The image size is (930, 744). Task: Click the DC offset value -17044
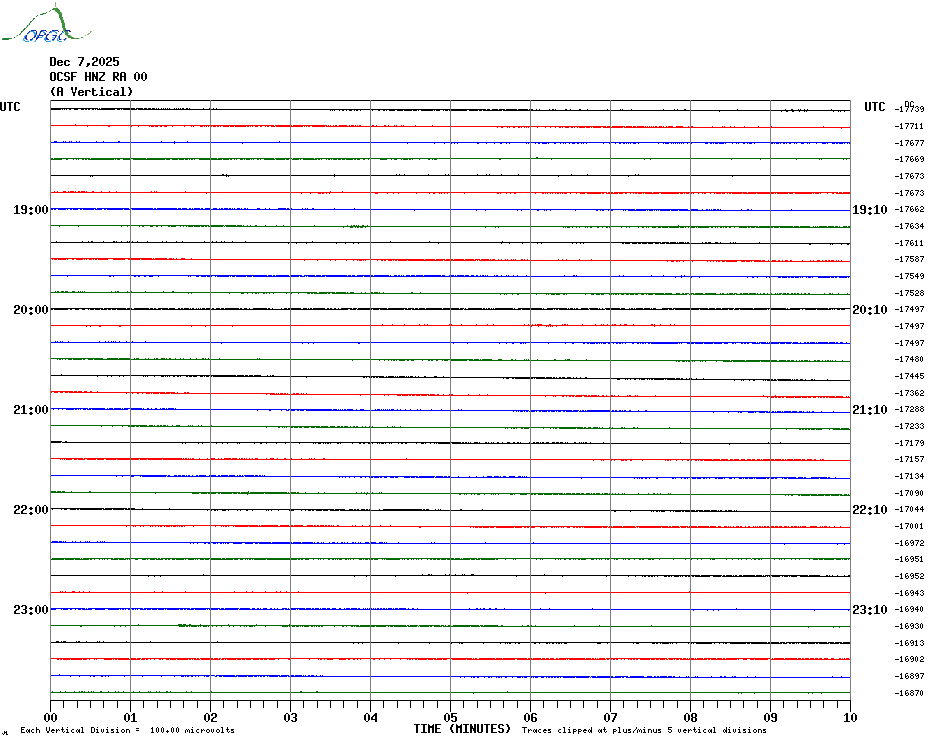point(909,510)
